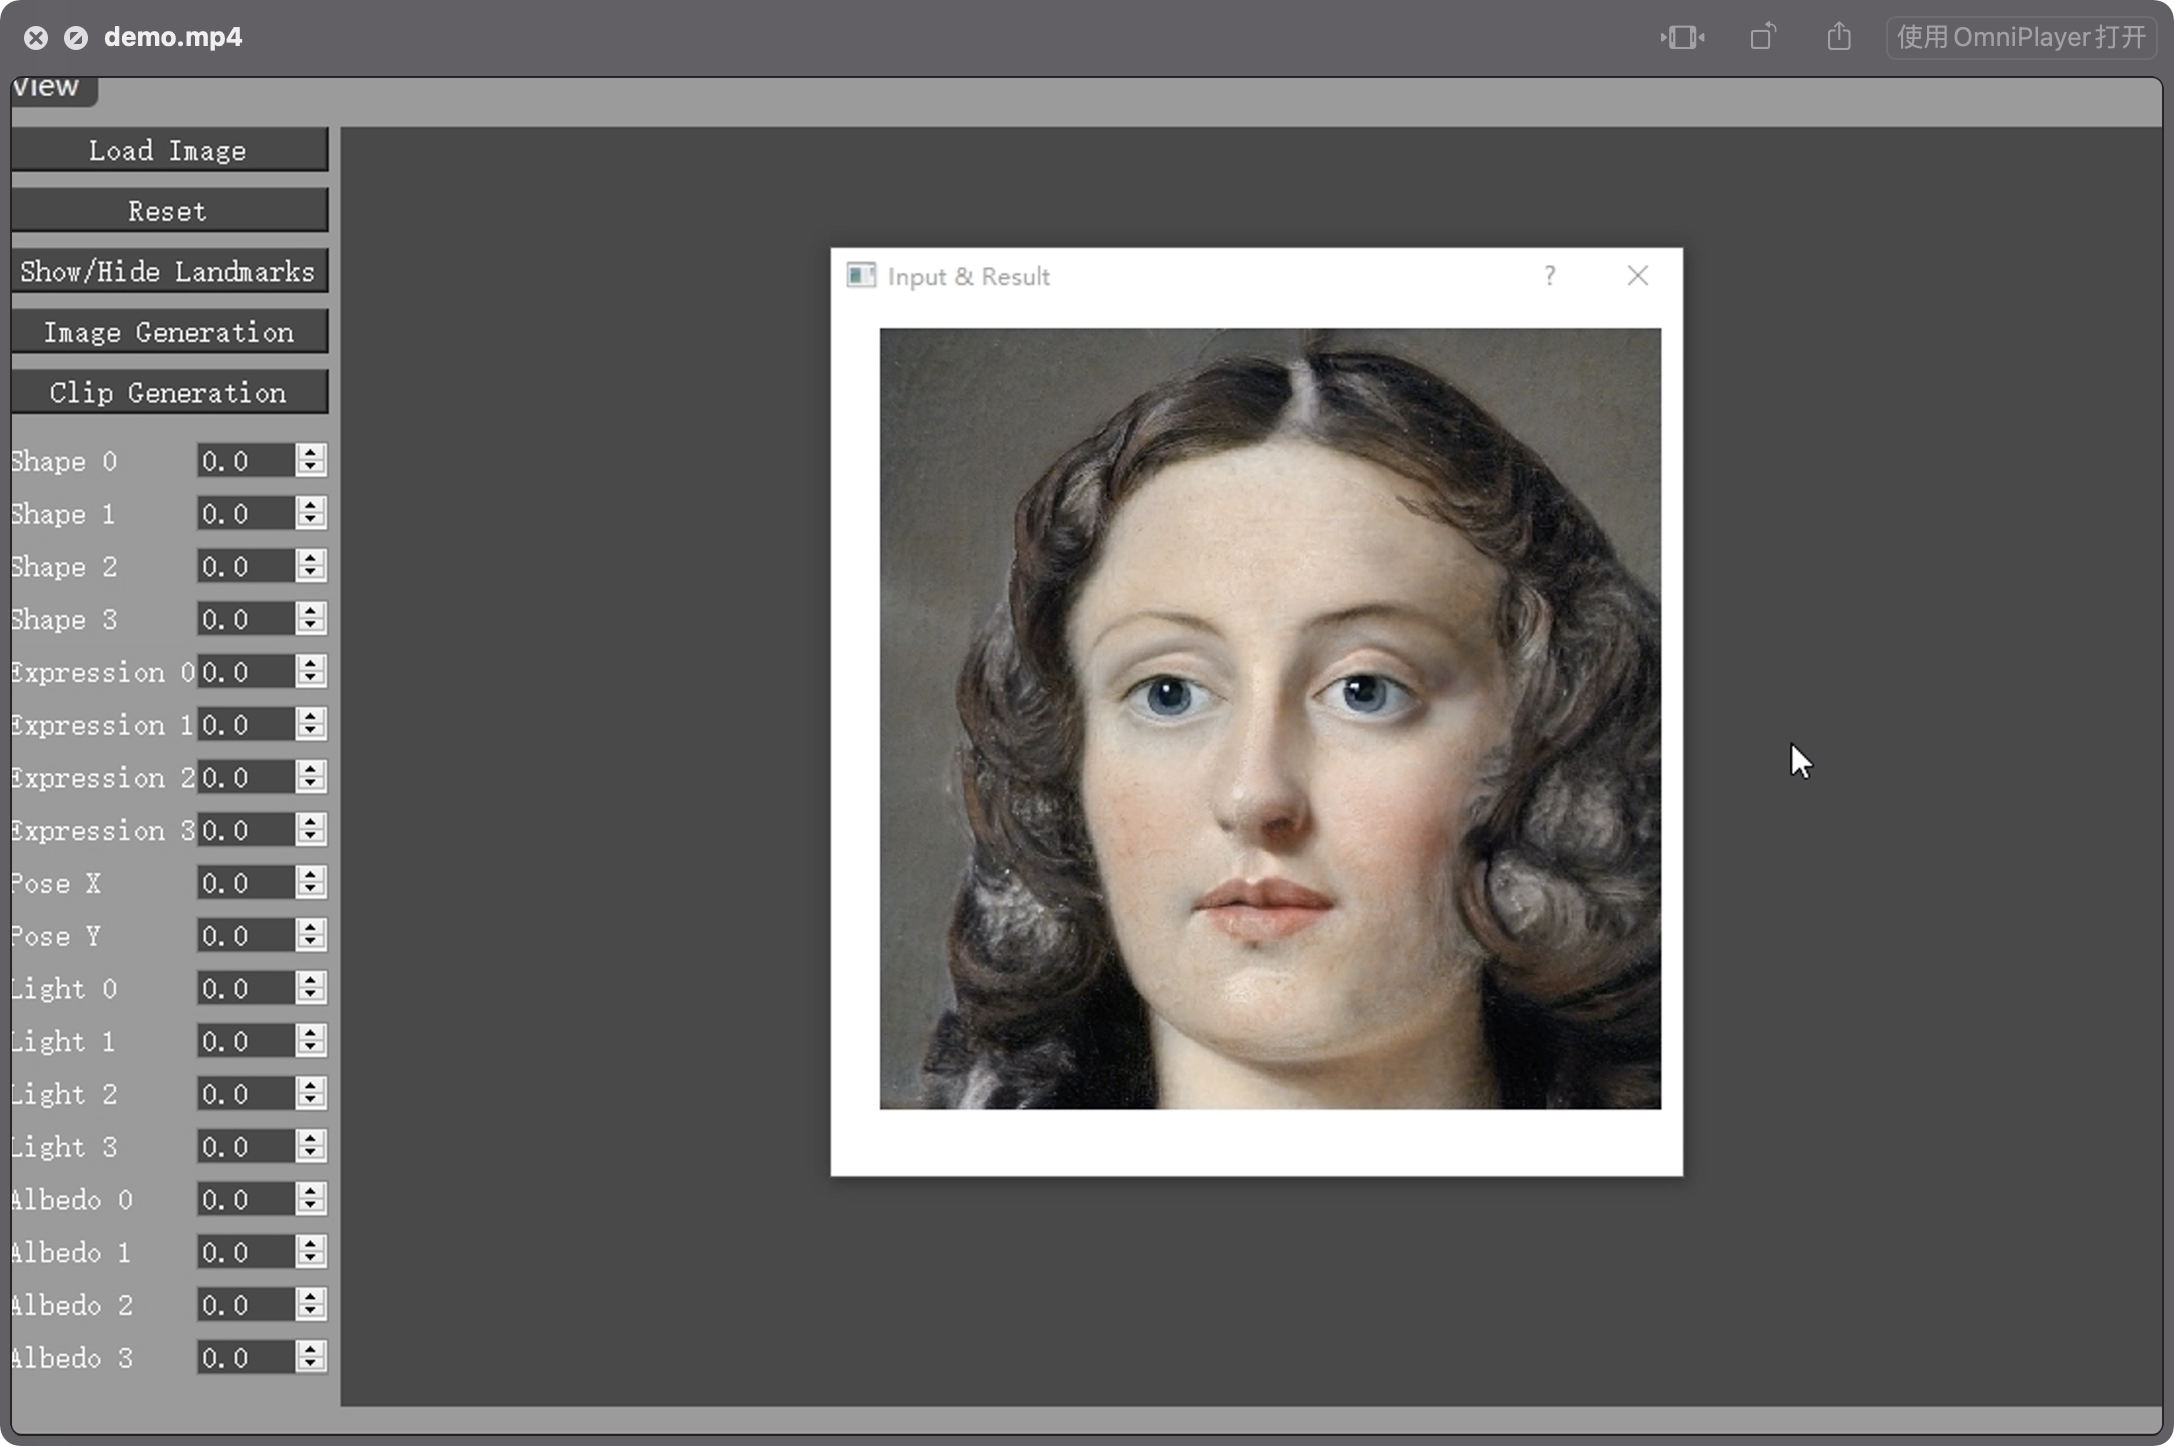Click the question mark help icon

point(1549,275)
